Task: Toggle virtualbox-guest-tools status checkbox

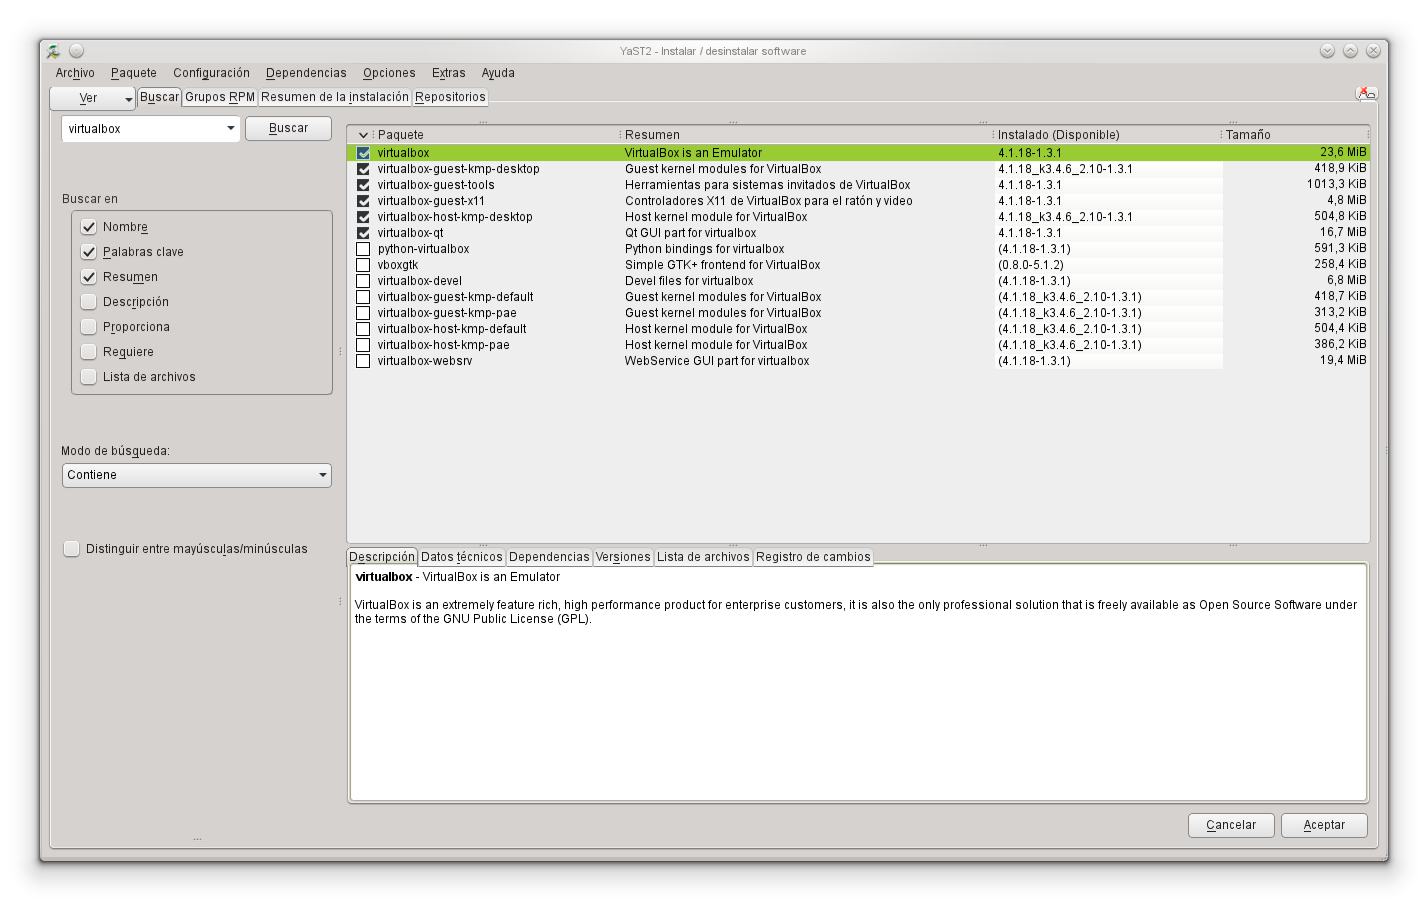Action: [x=363, y=185]
